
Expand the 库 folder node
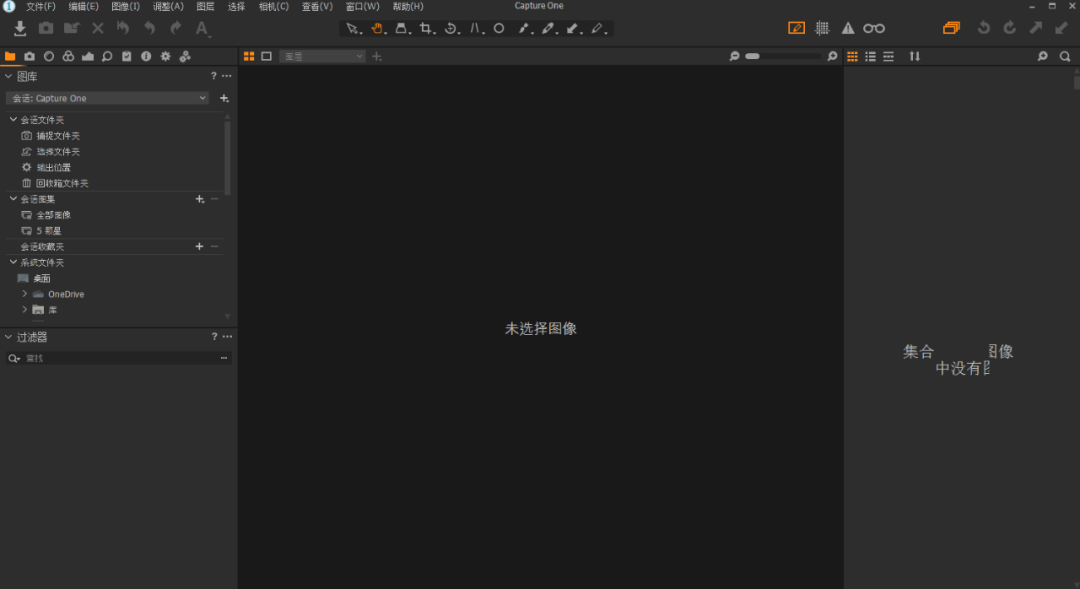pyautogui.click(x=25, y=310)
